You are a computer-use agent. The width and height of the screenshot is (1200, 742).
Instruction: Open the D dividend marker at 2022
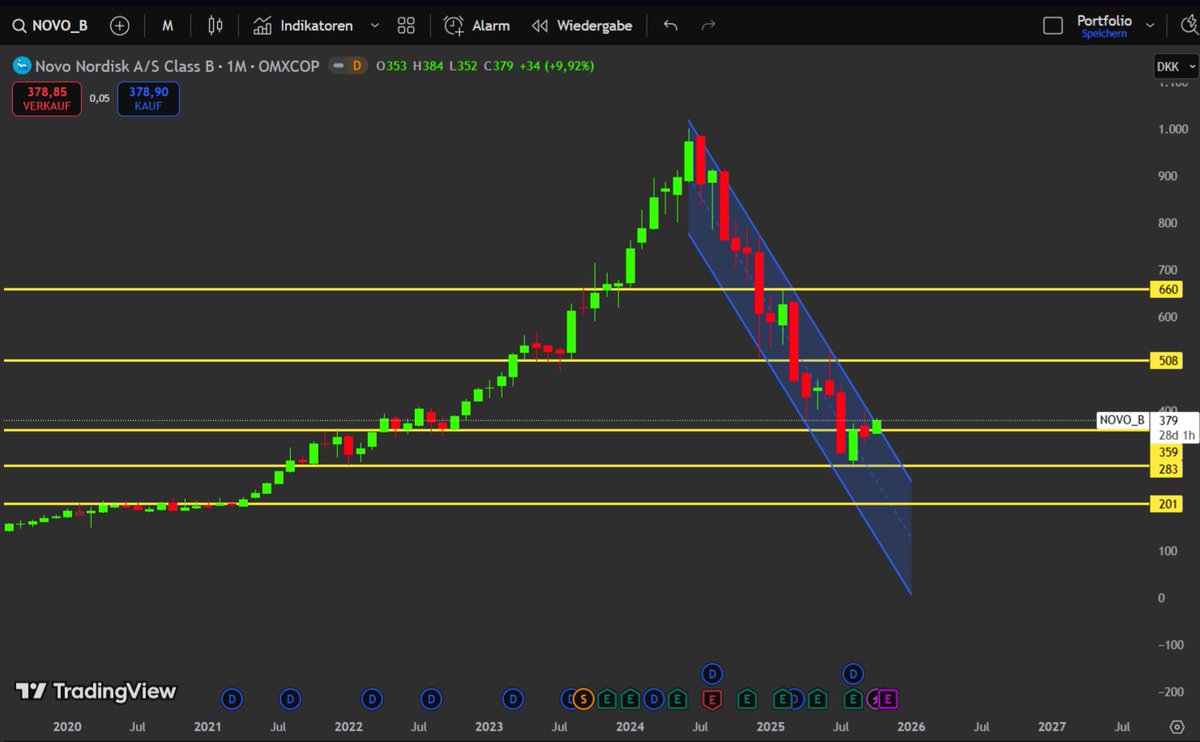click(372, 698)
